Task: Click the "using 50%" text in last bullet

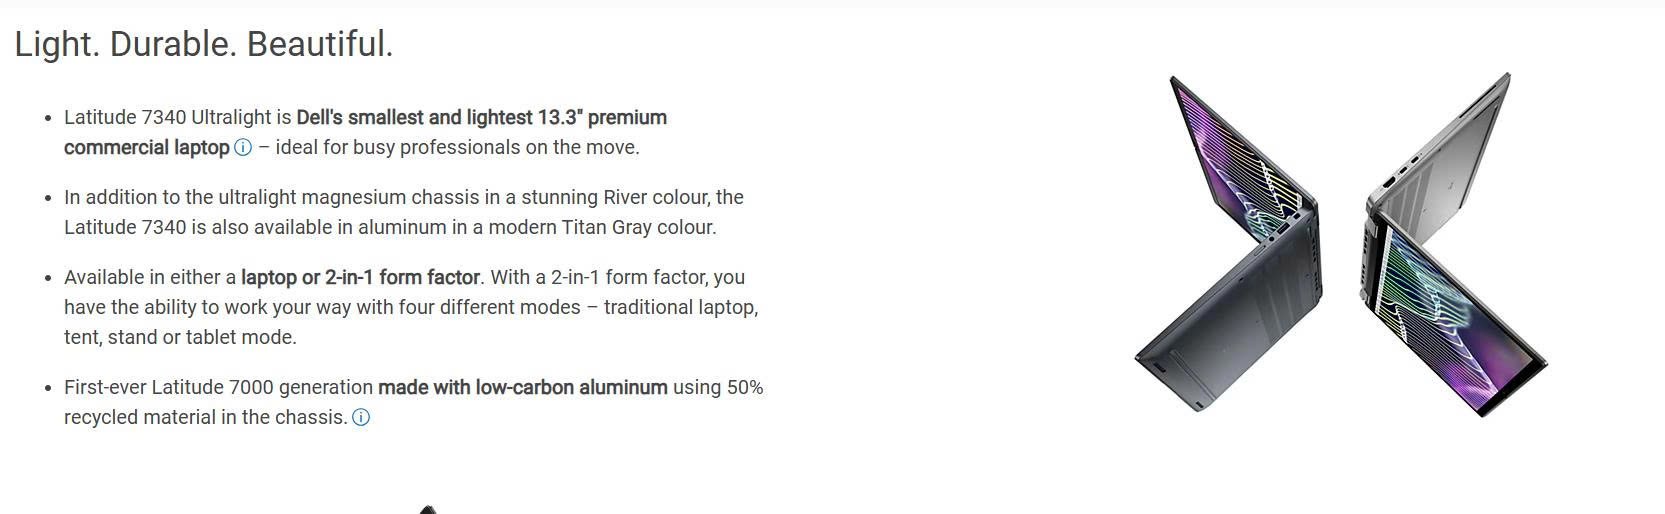Action: (718, 388)
